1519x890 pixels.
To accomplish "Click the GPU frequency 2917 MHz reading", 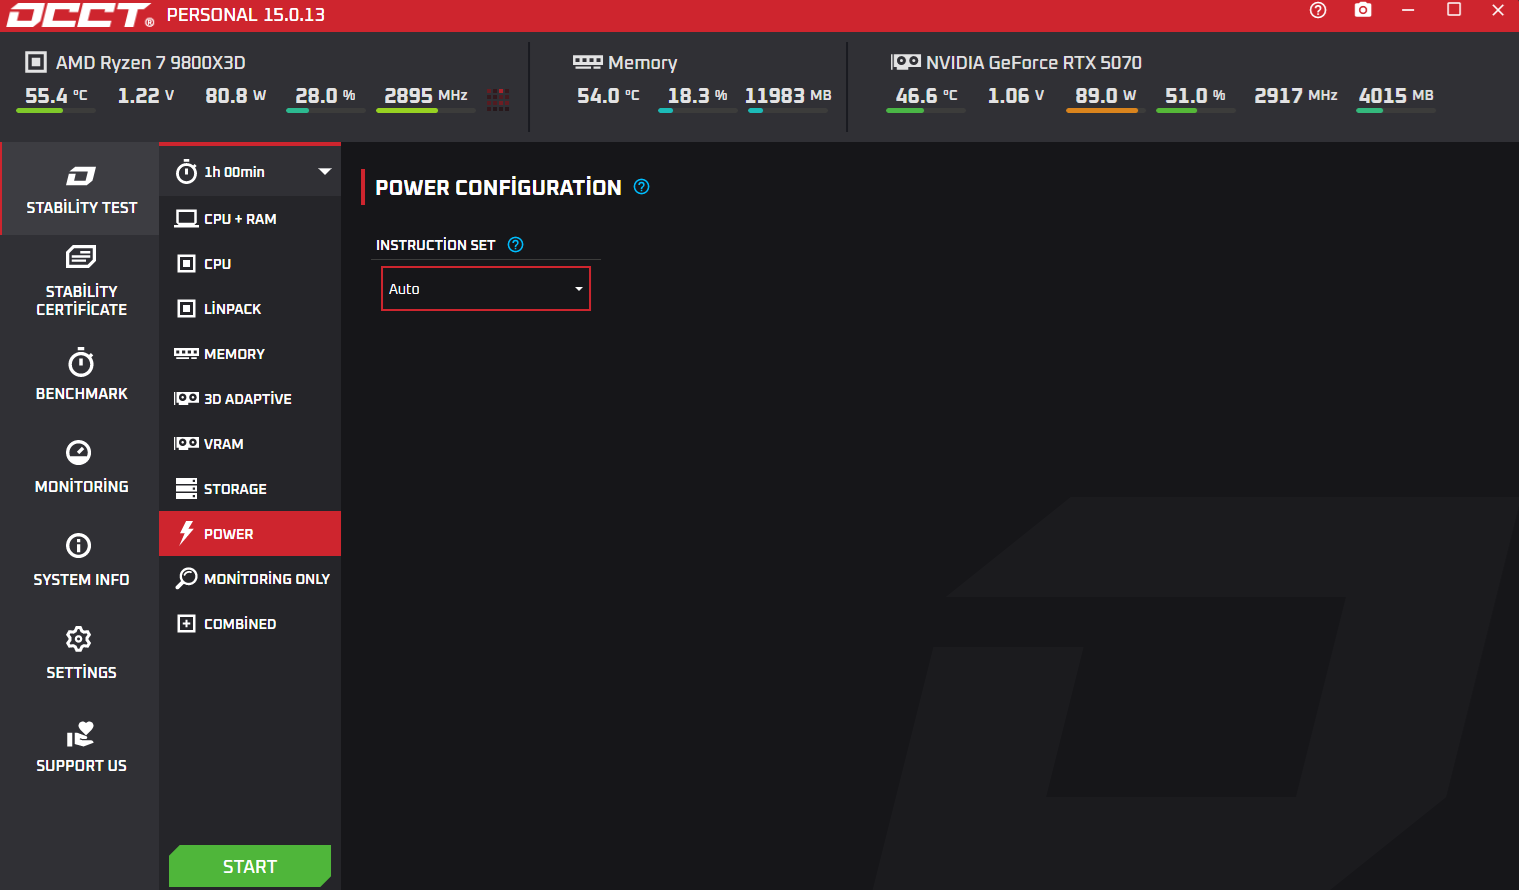I will [1296, 96].
